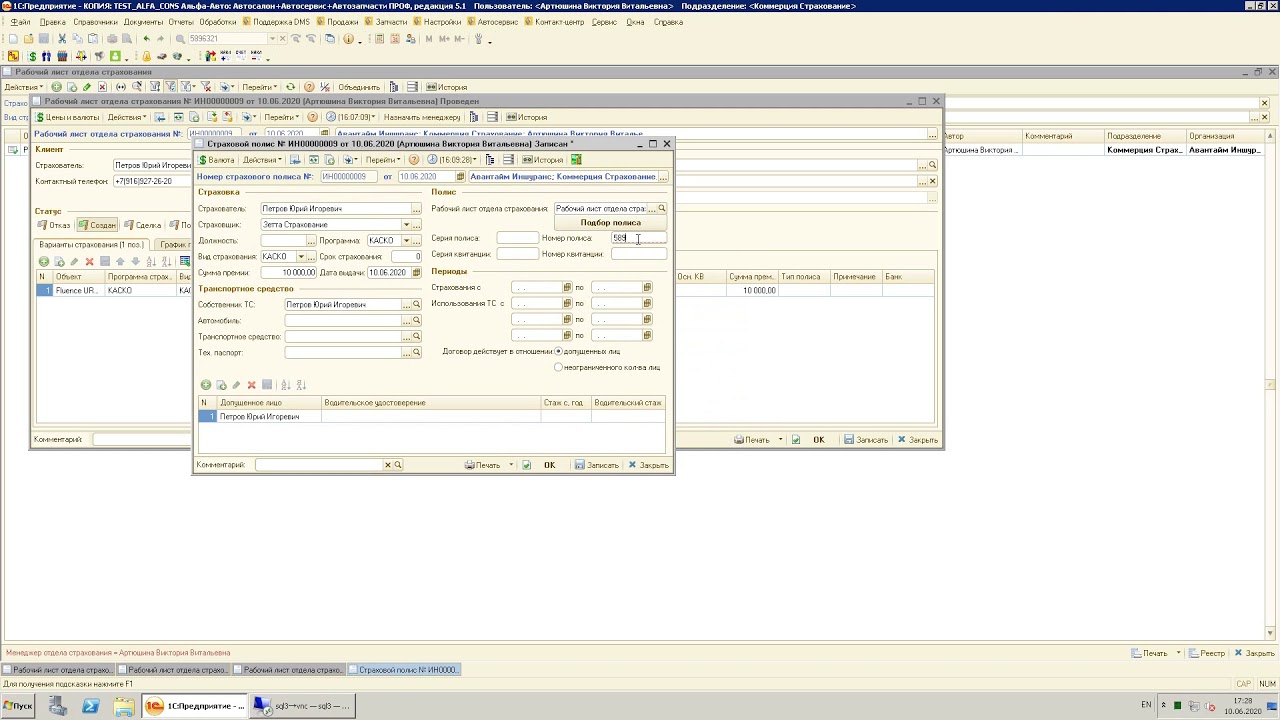Open the Документы menu

(143, 21)
